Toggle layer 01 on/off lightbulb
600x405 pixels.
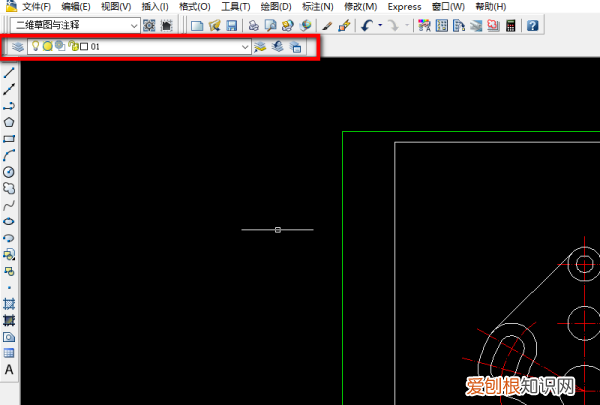pyautogui.click(x=36, y=46)
